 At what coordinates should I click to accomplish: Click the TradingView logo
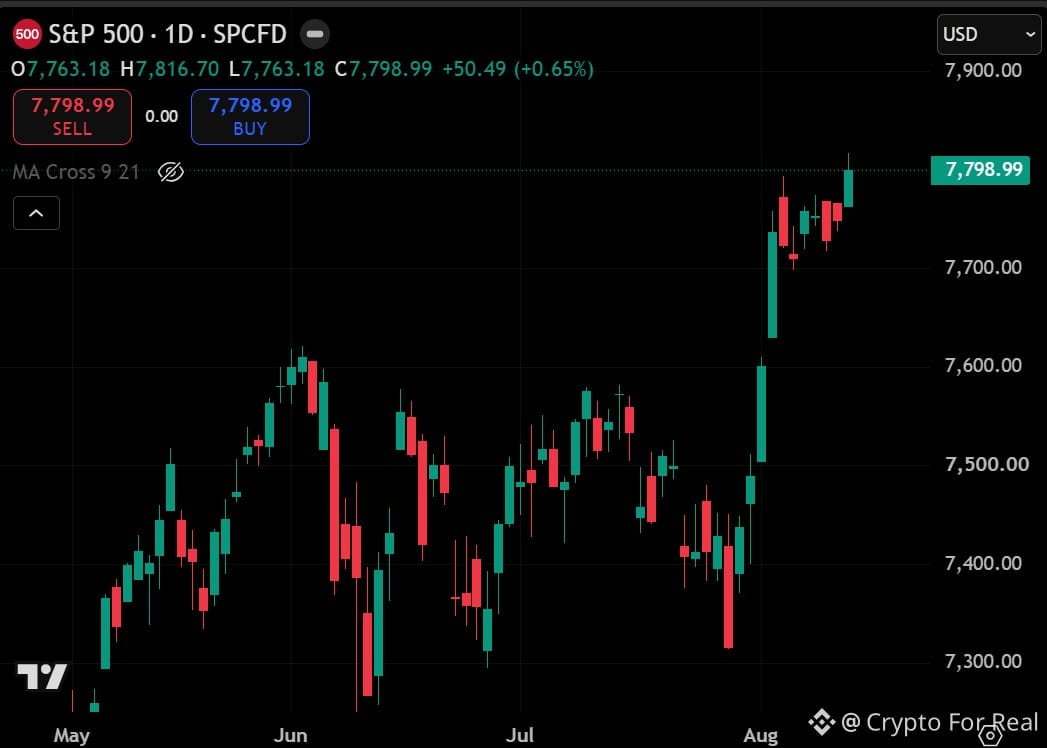point(41,677)
